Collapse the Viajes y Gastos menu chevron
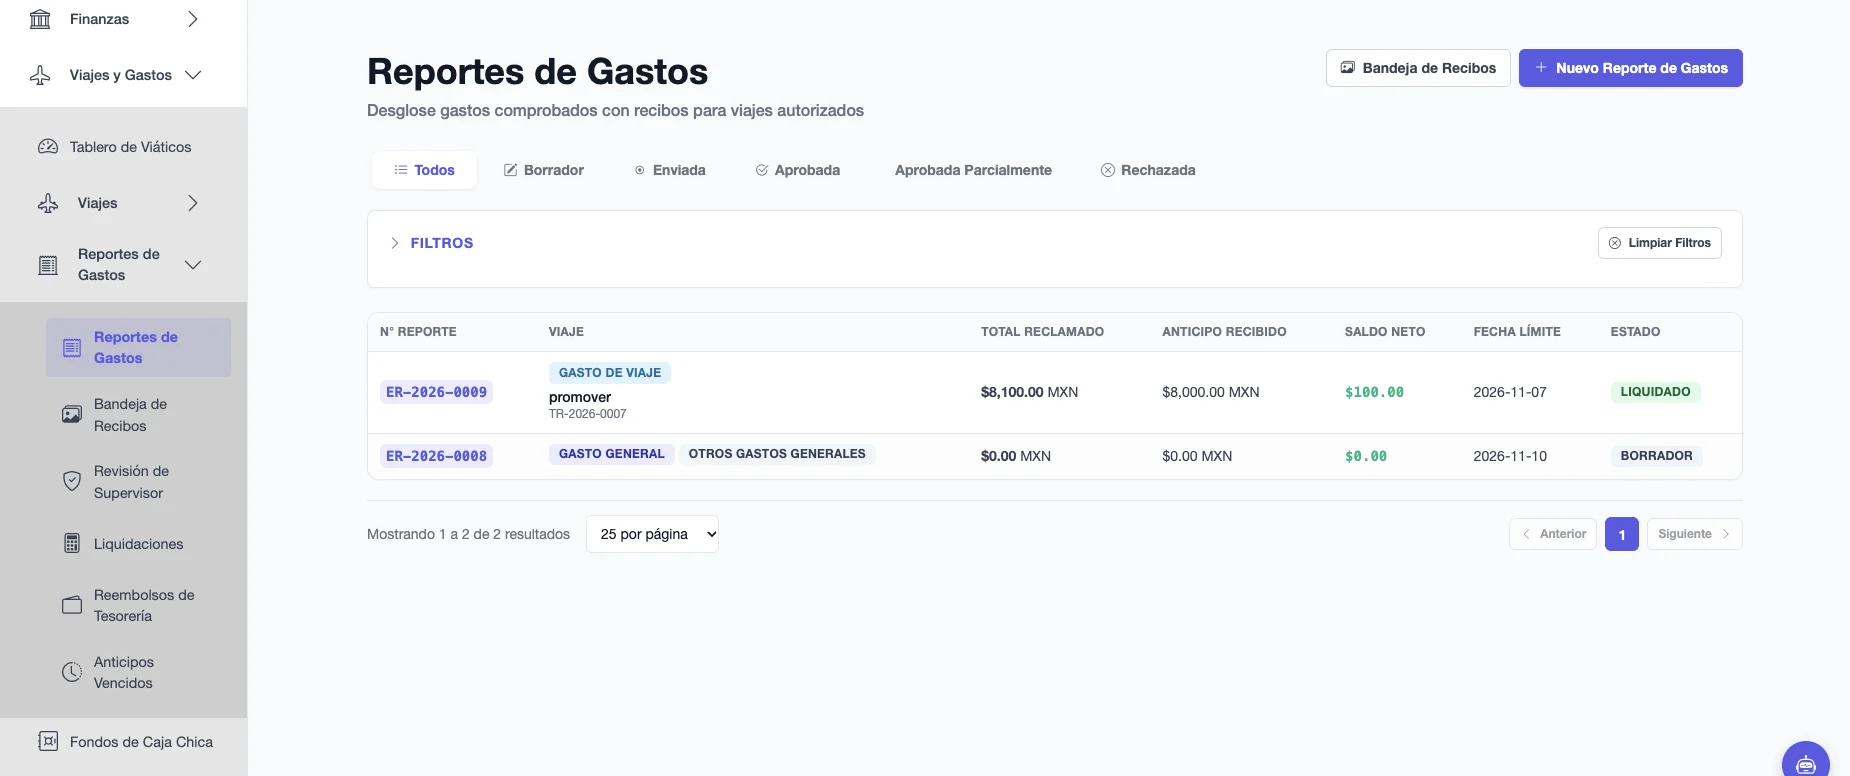1850x776 pixels. pyautogui.click(x=193, y=75)
